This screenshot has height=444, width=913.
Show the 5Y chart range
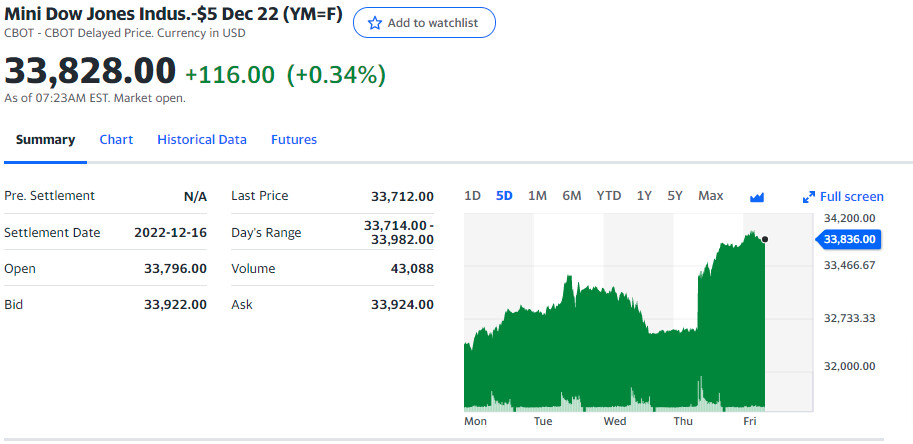675,196
